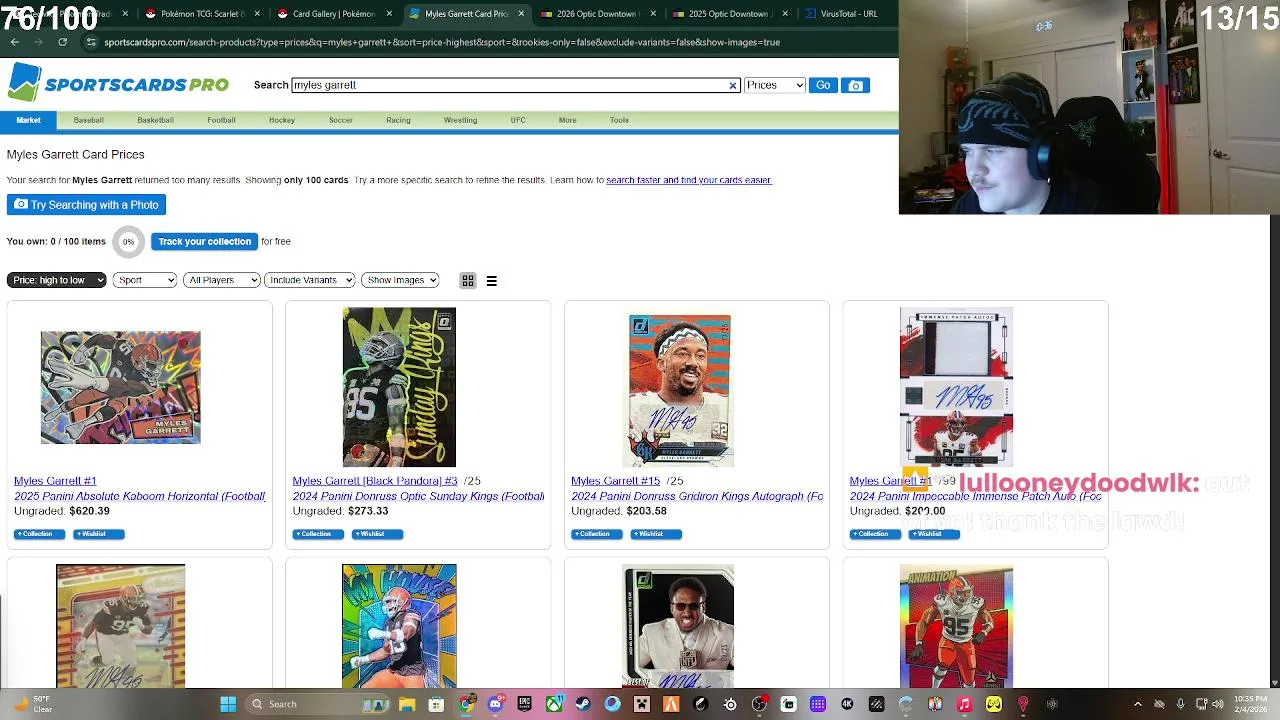Open Minecraft taskbar icon

642,704
